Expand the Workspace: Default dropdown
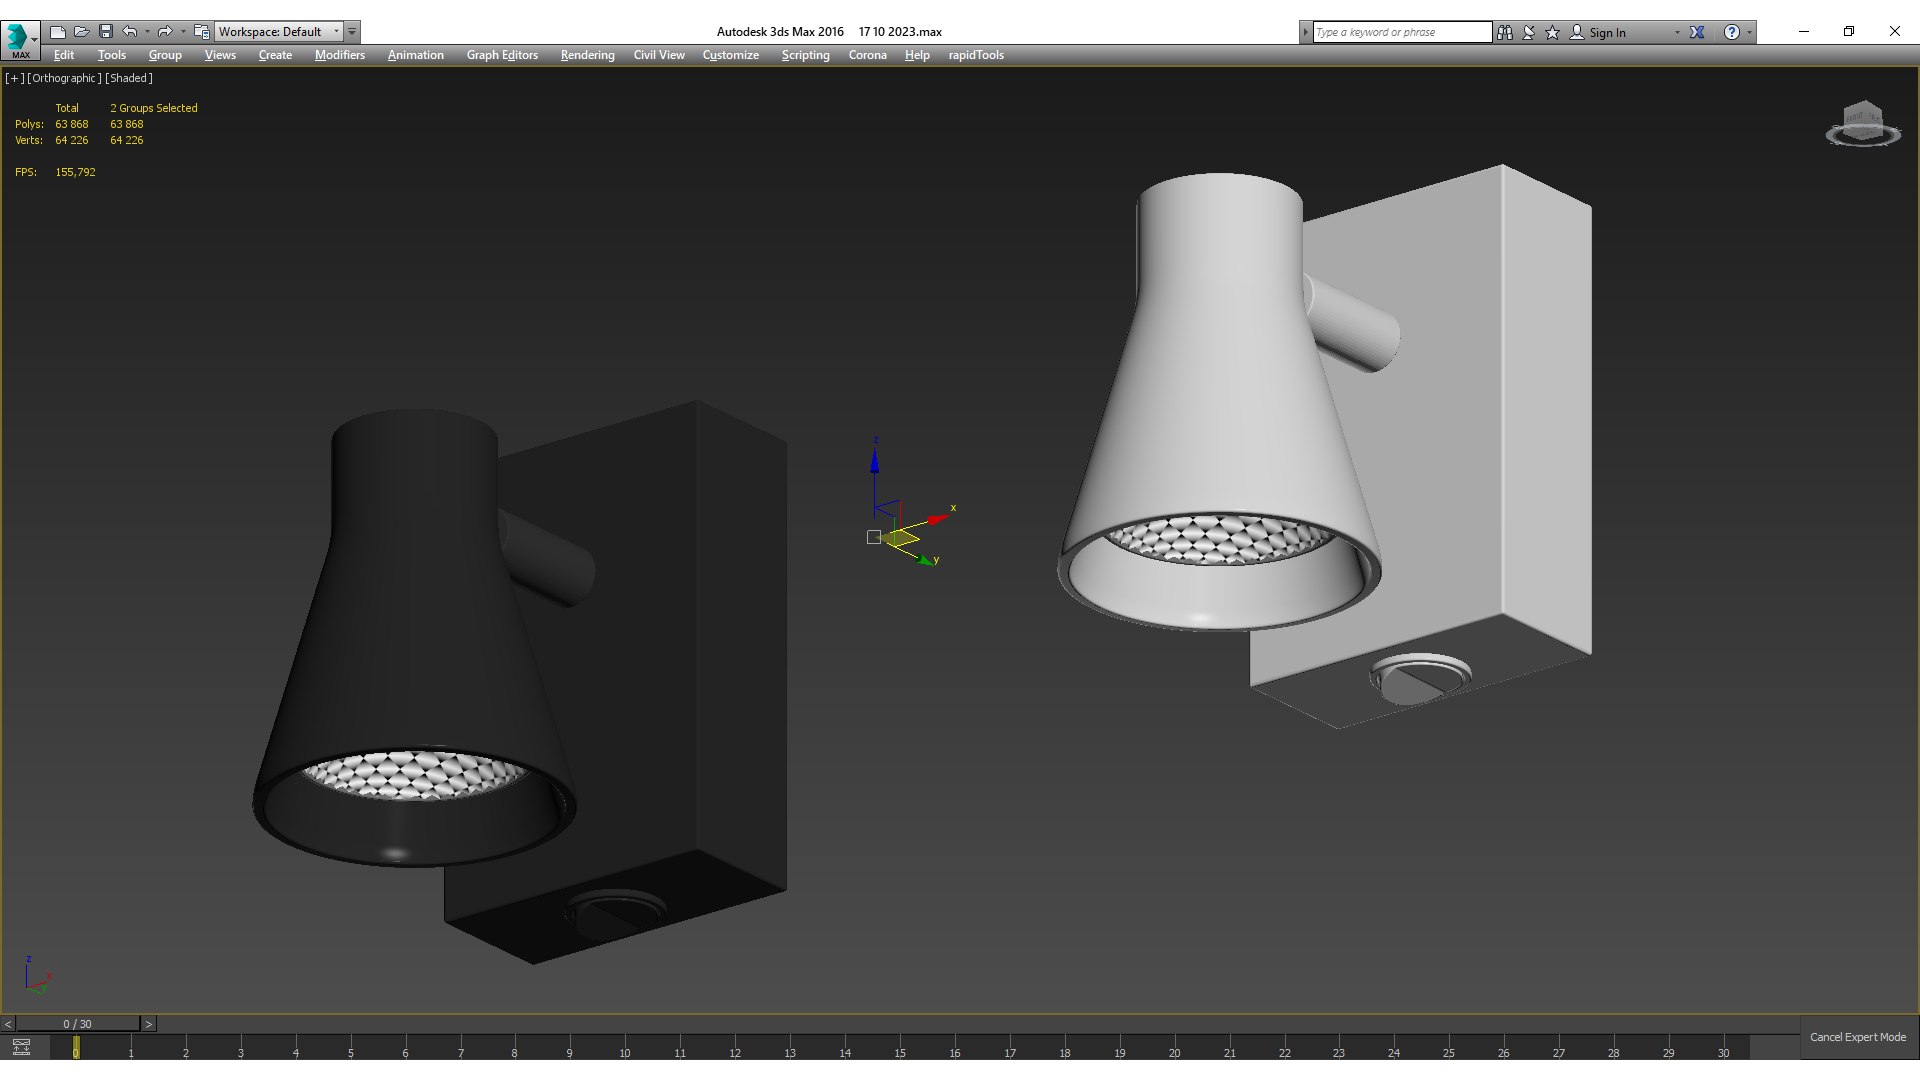The image size is (1920, 1080). pyautogui.click(x=336, y=32)
